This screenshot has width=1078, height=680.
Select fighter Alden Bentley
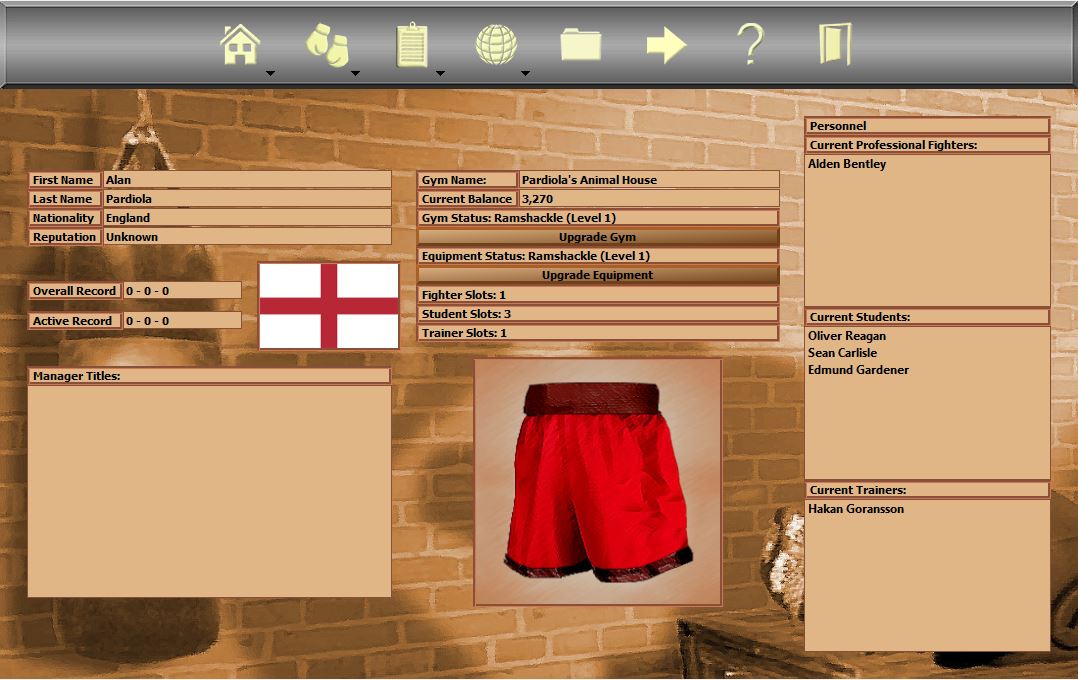tap(847, 164)
